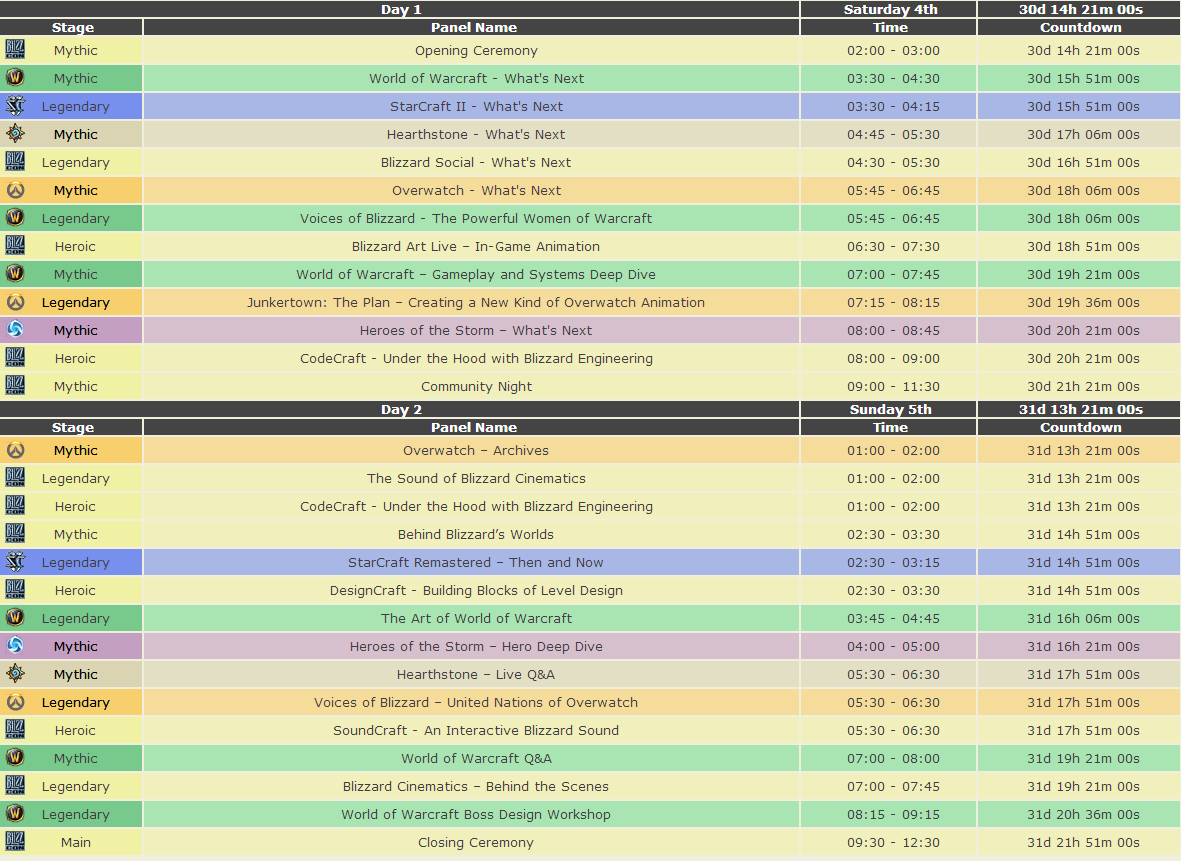Select 'StarCraft II - What's Next' panel name
The height and width of the screenshot is (861, 1181).
[x=476, y=106]
